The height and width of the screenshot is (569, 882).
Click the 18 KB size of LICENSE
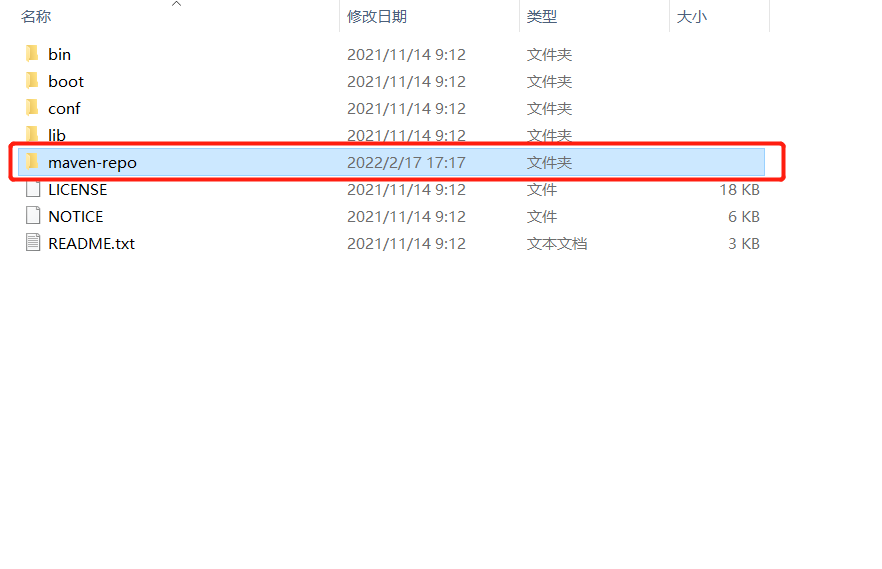tap(740, 189)
